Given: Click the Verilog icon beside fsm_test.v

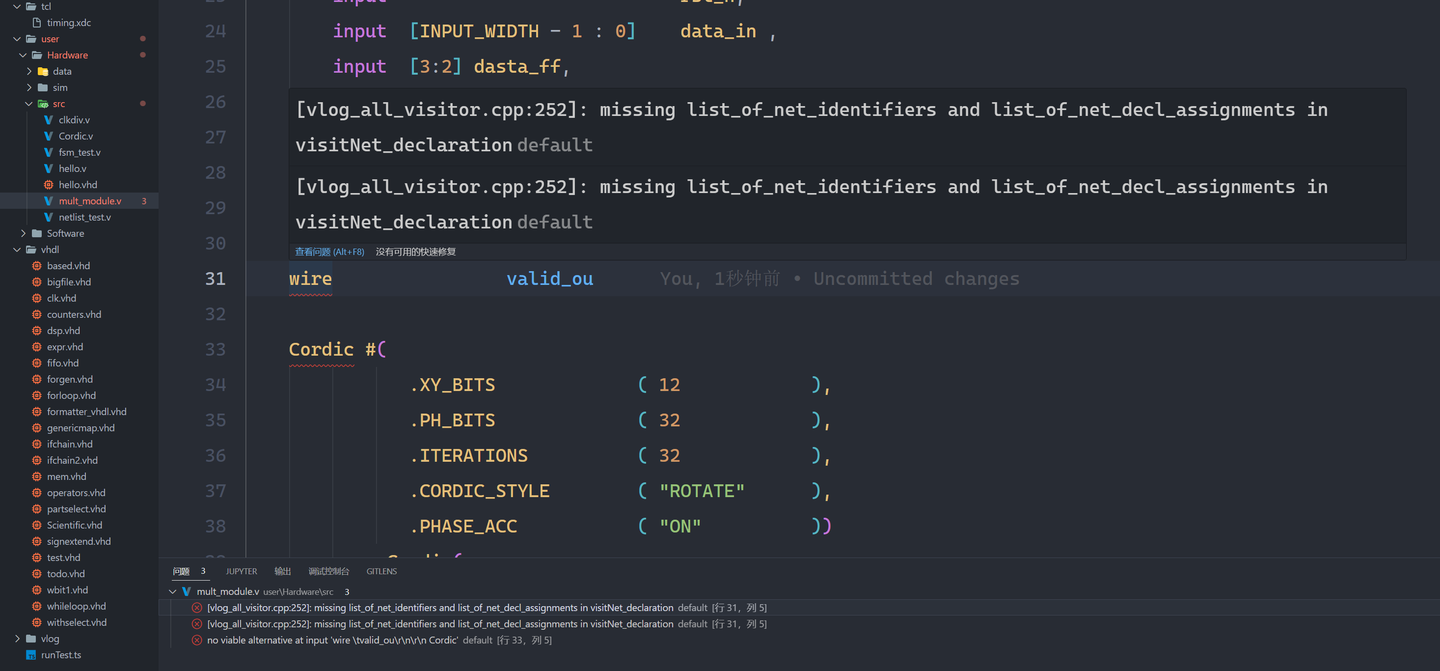Looking at the screenshot, I should [49, 152].
